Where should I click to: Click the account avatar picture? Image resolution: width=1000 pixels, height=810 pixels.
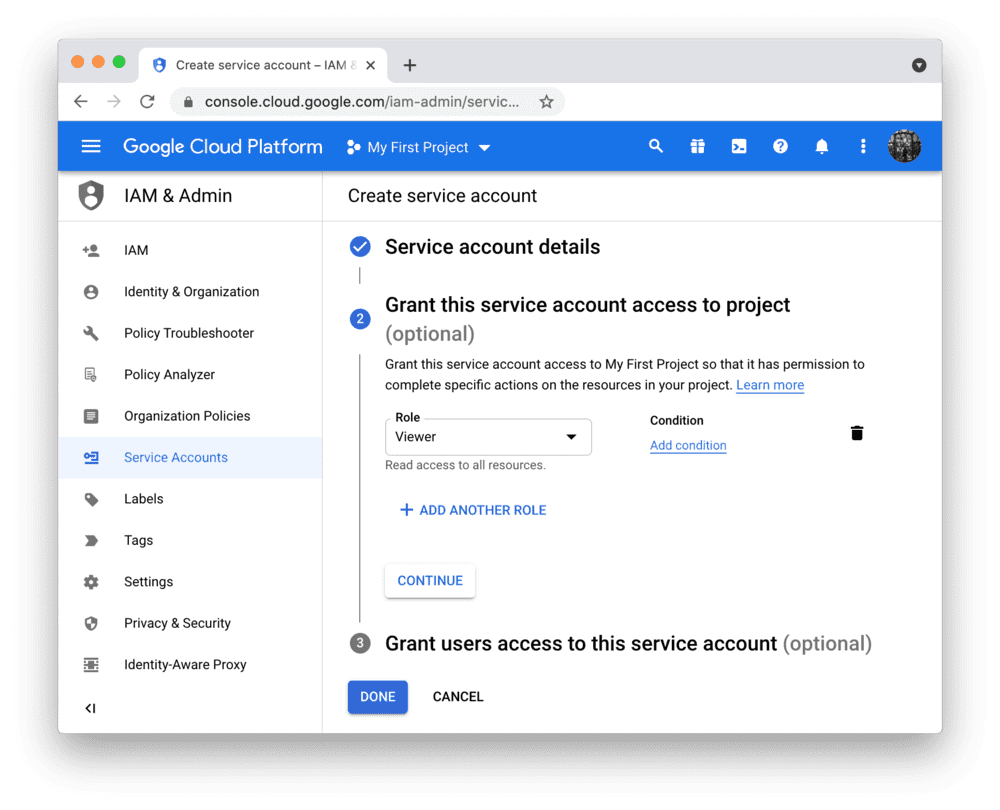tap(904, 146)
